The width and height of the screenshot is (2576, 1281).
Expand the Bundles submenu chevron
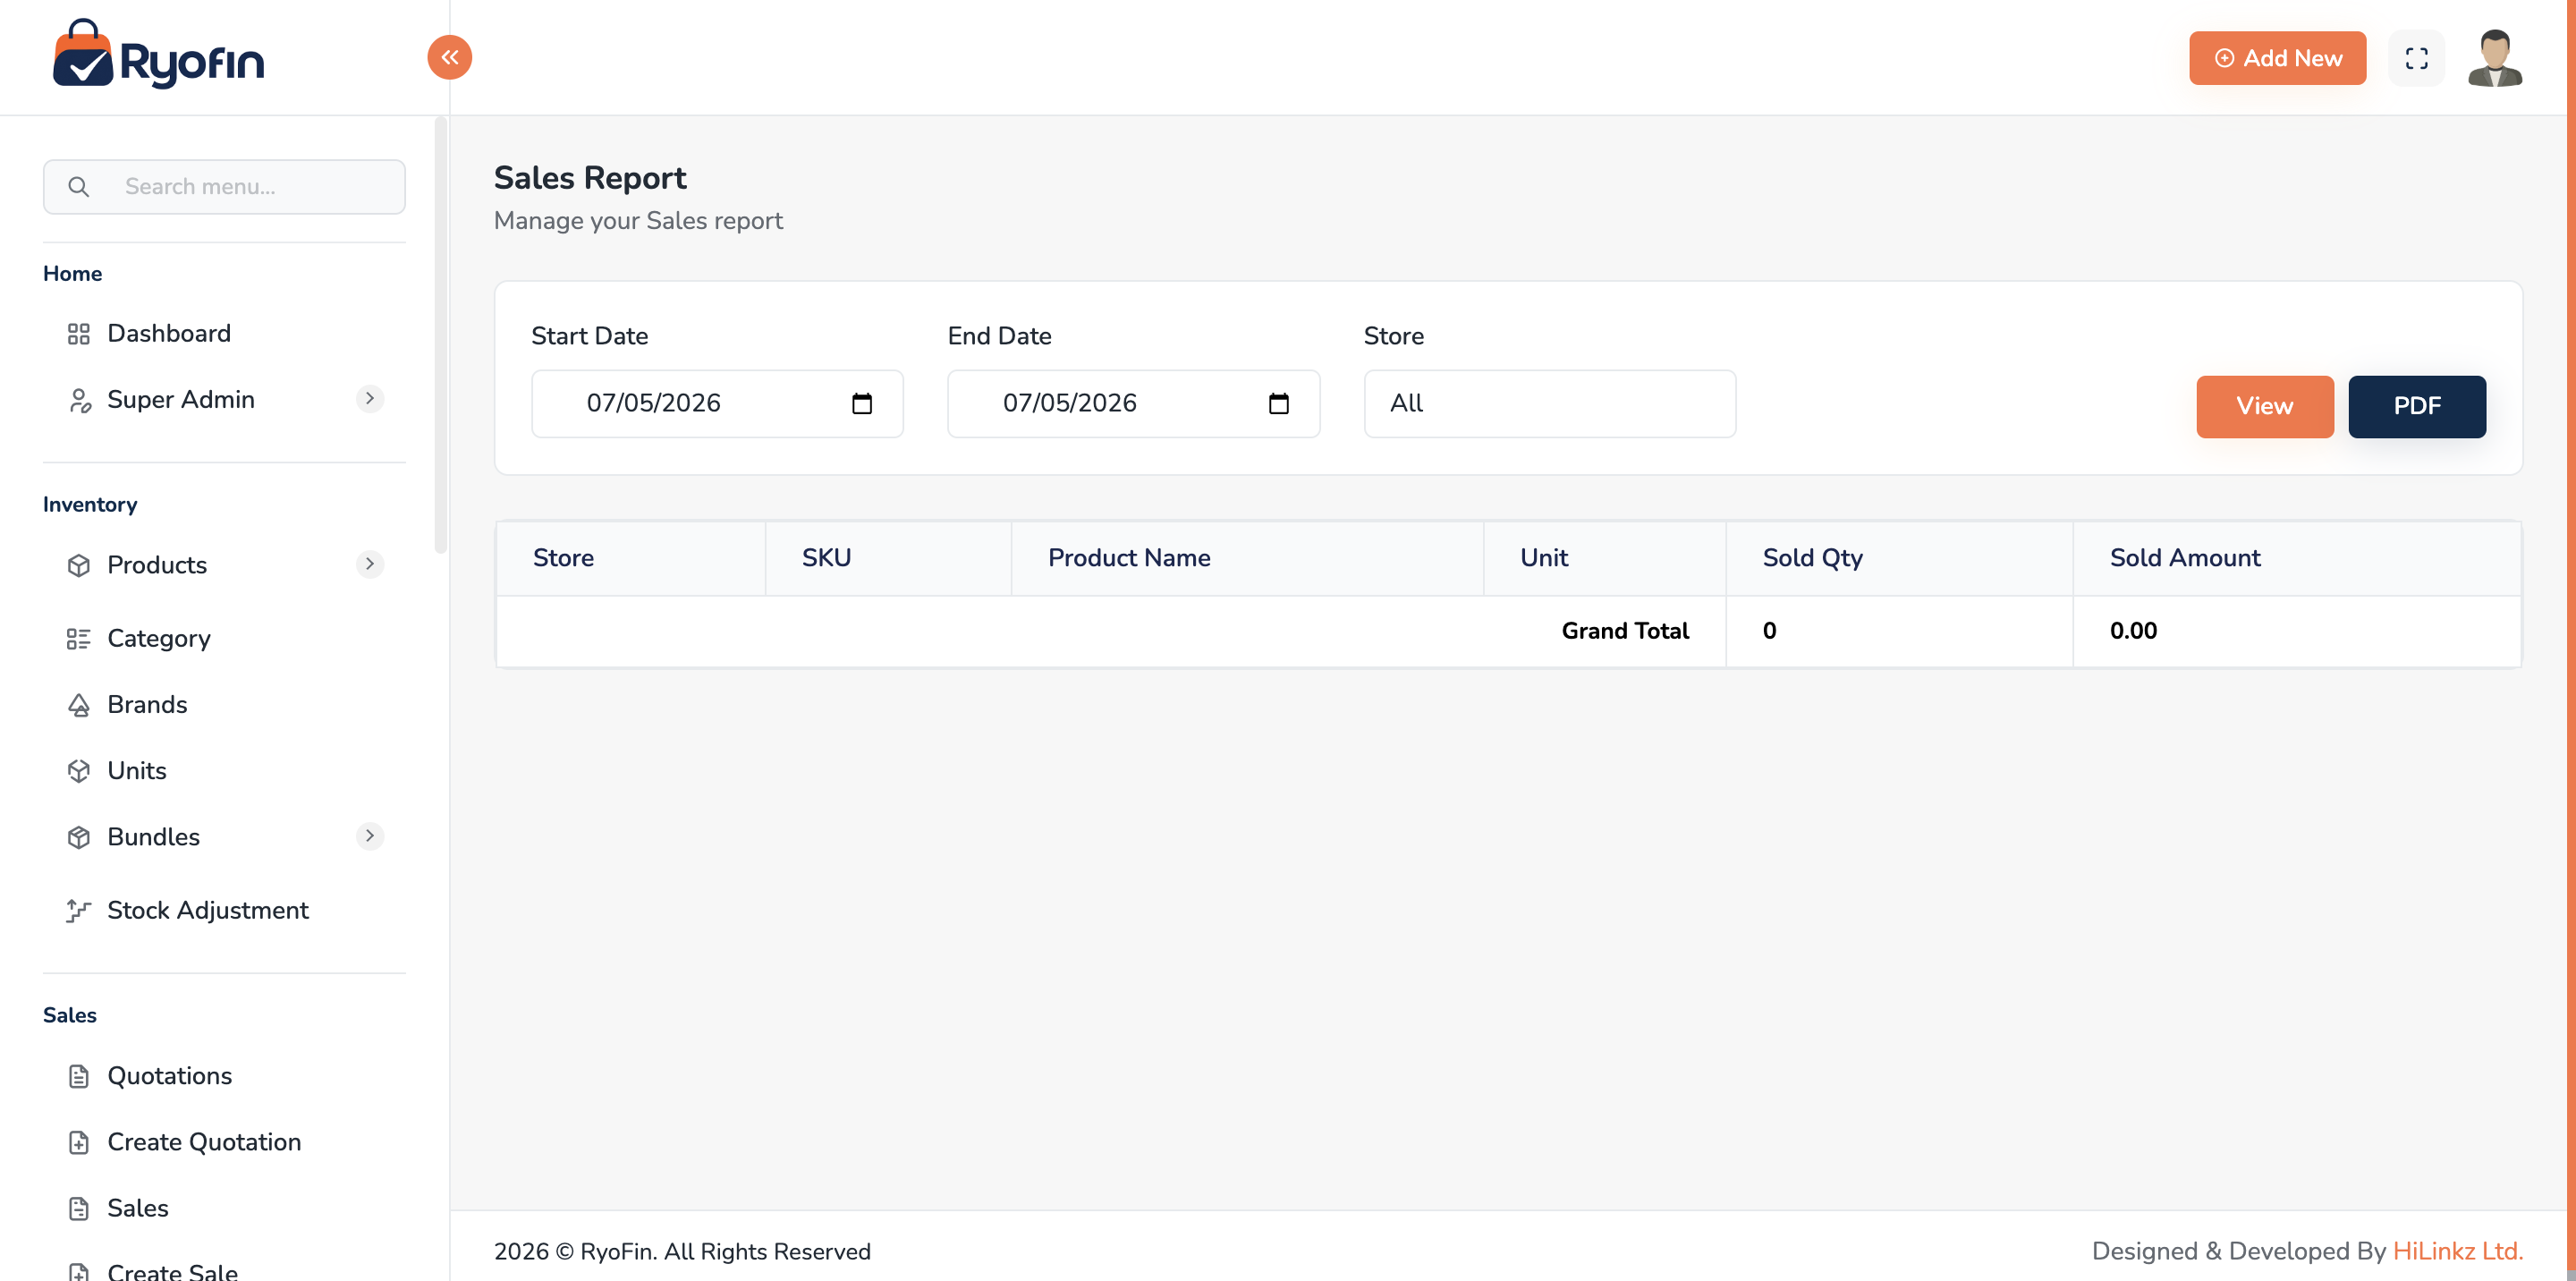click(x=370, y=836)
